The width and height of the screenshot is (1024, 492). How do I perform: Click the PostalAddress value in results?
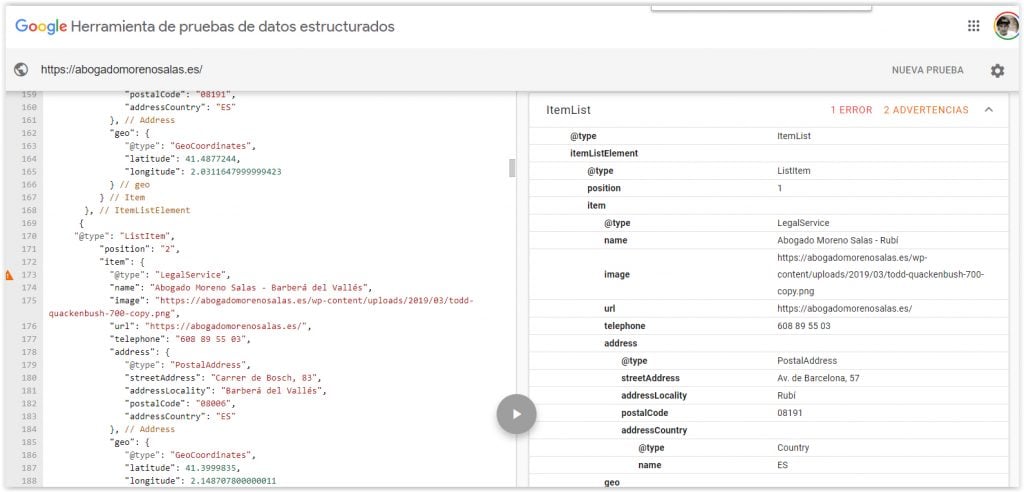point(807,361)
